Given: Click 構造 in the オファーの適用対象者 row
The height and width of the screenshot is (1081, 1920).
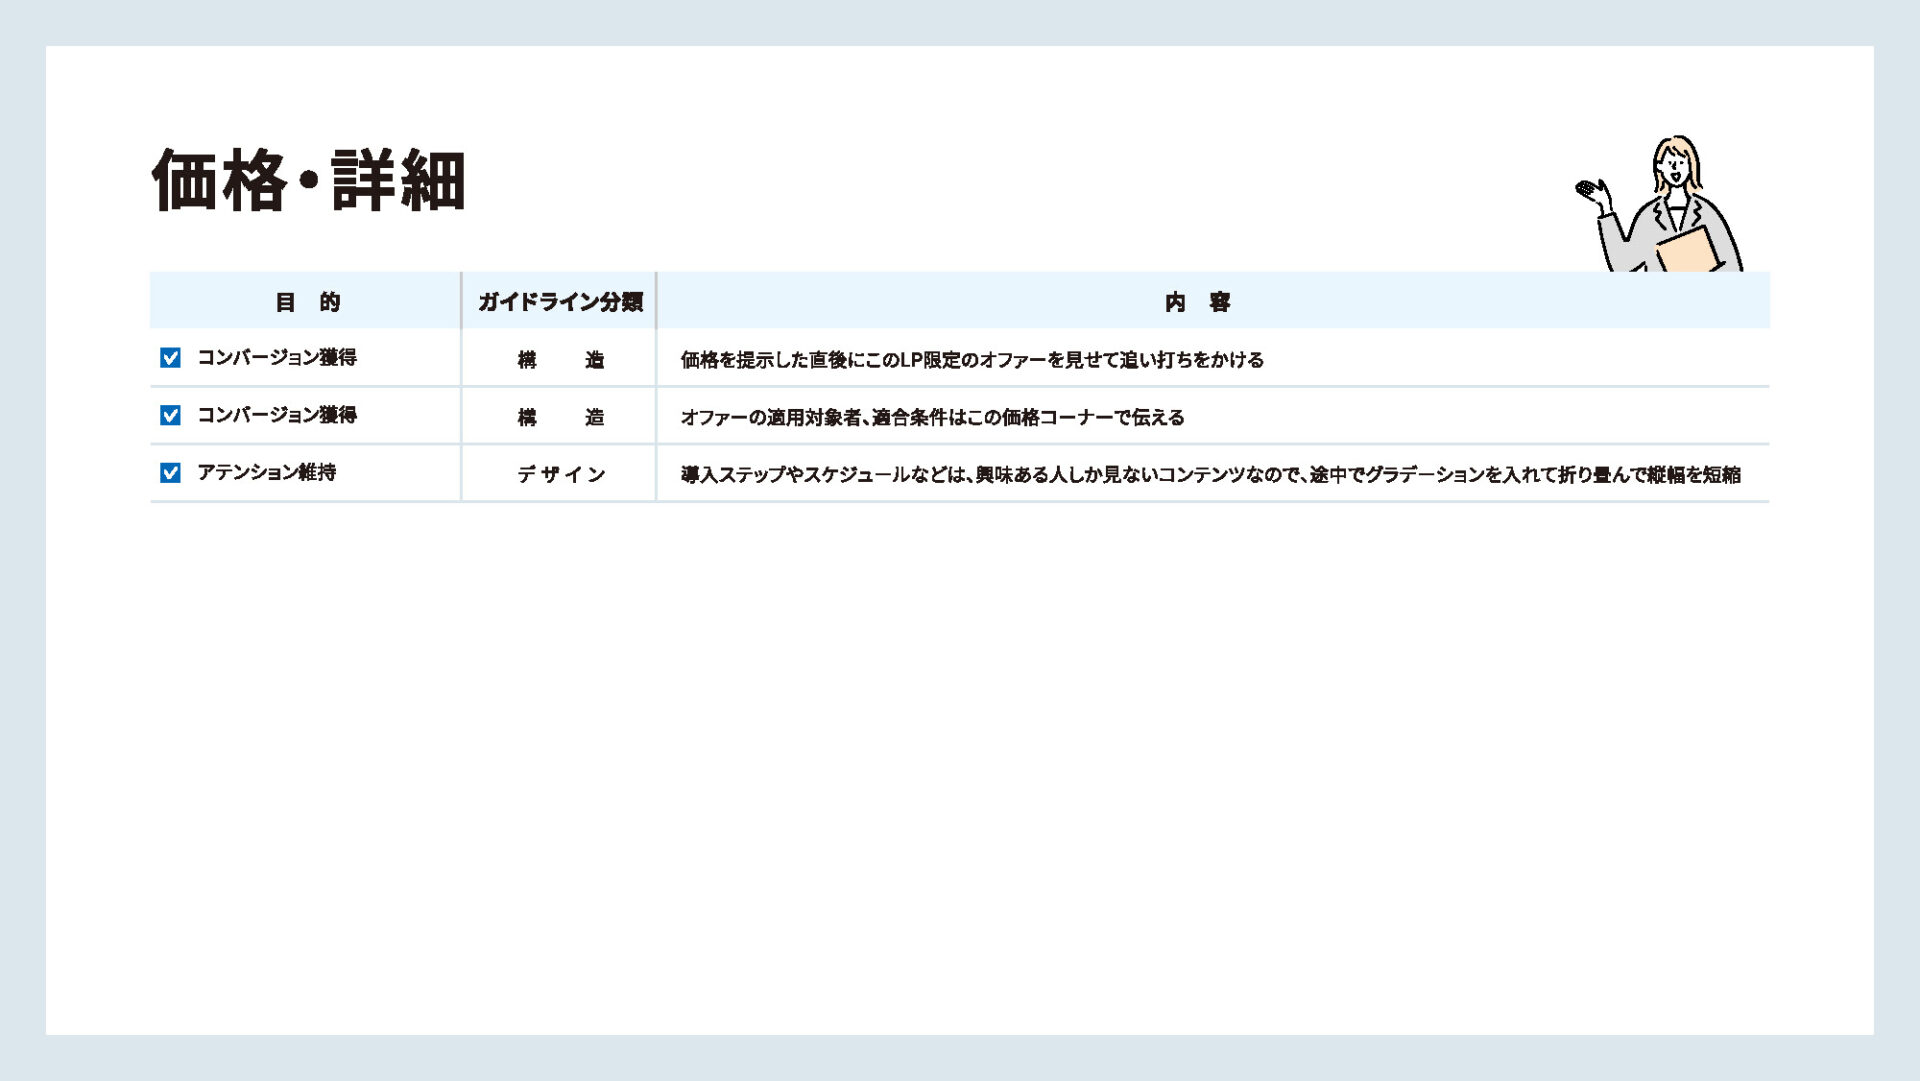Looking at the screenshot, I should (x=561, y=417).
